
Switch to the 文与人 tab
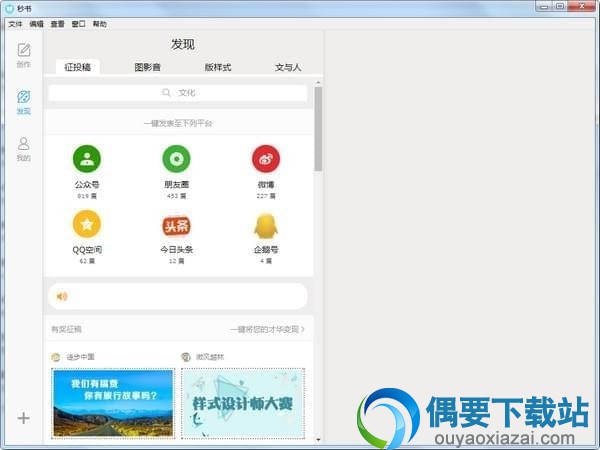coord(288,67)
